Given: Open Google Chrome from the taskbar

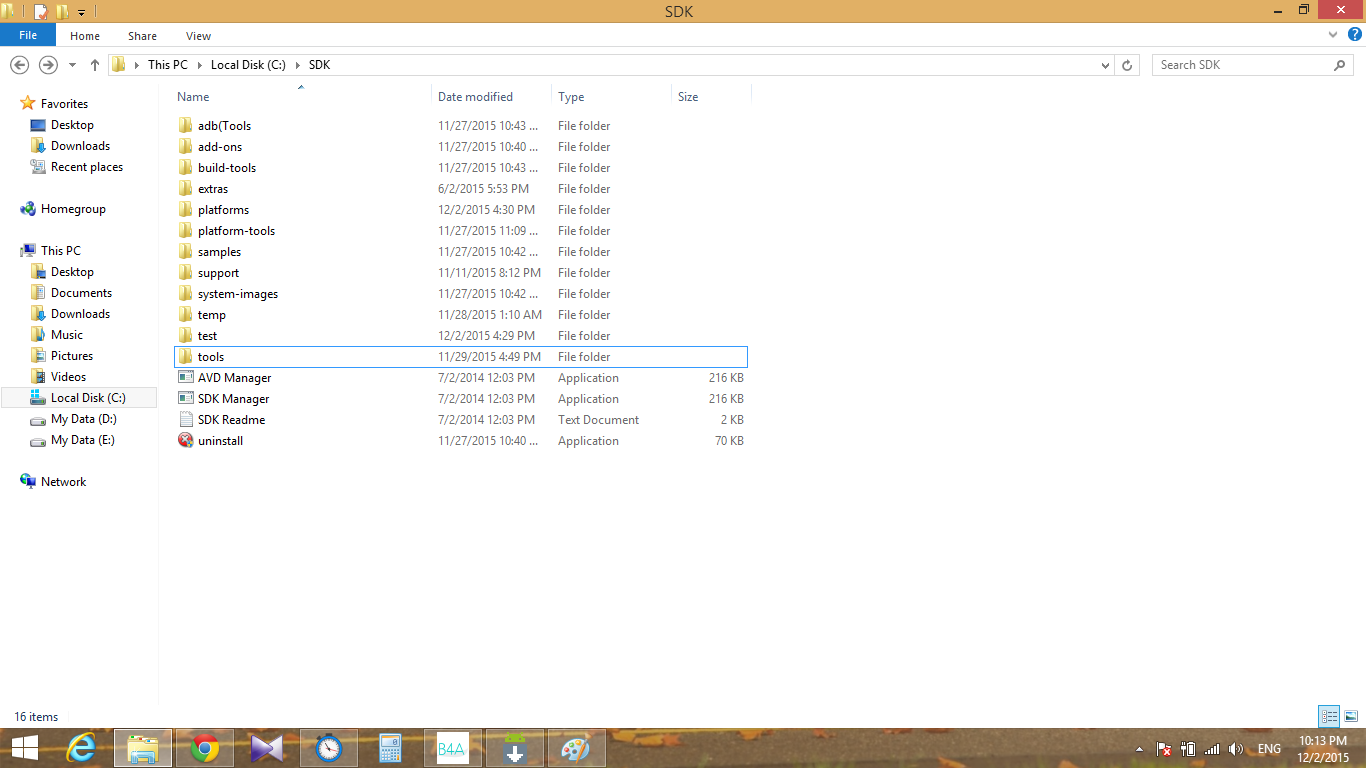Looking at the screenshot, I should tap(205, 748).
